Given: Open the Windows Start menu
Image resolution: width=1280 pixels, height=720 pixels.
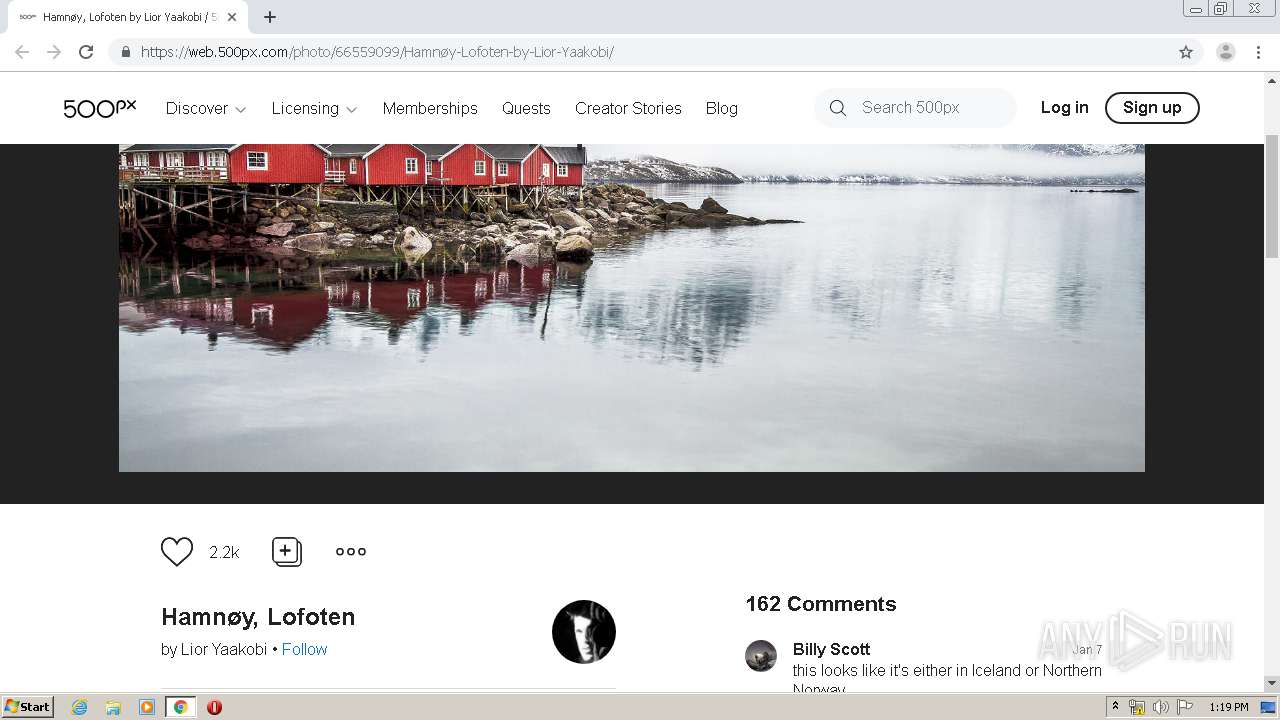Looking at the screenshot, I should click(28, 707).
